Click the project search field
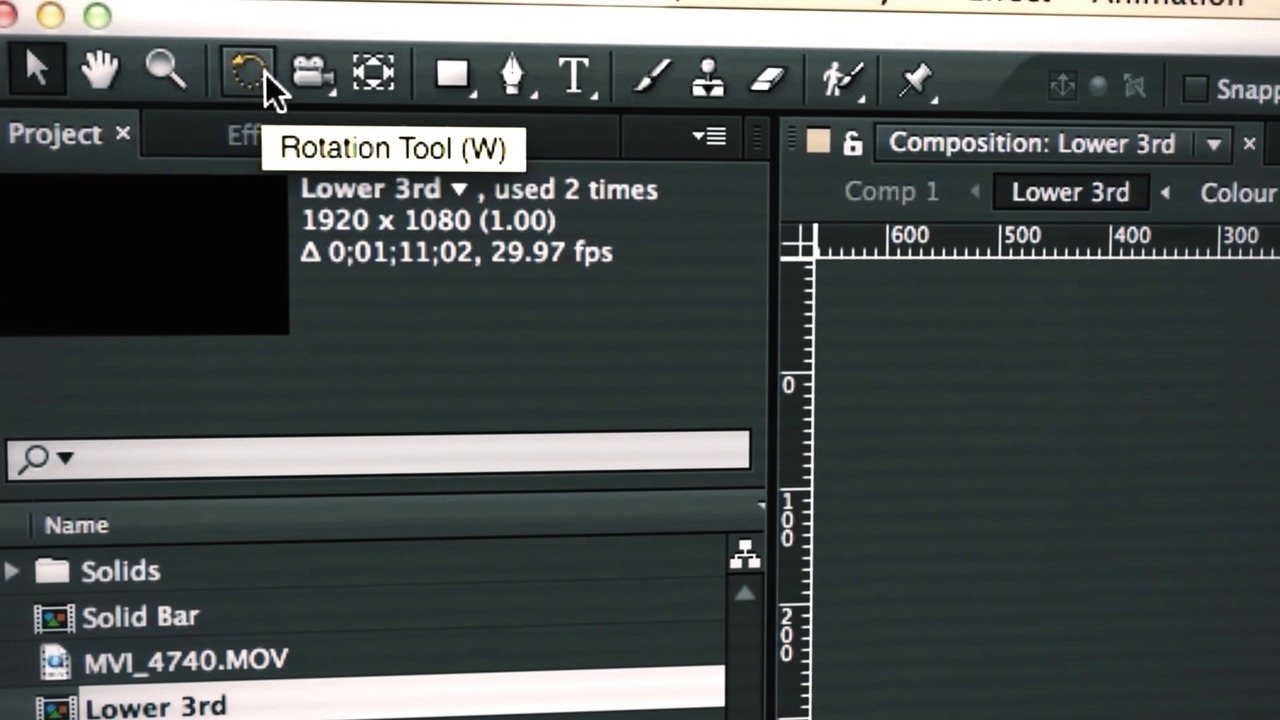This screenshot has height=720, width=1280. point(378,455)
